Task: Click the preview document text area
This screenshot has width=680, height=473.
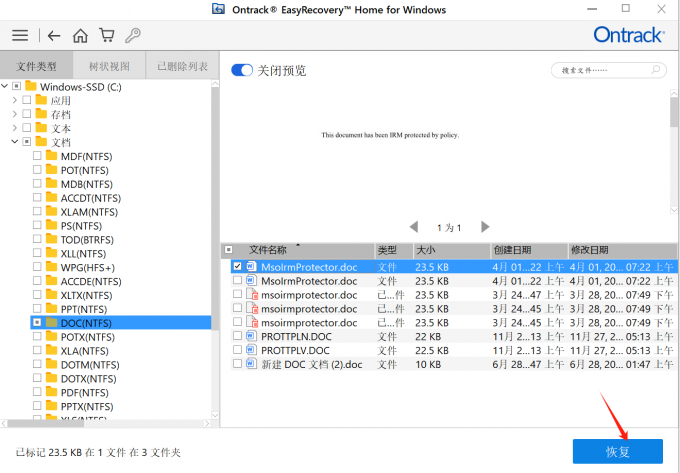Action: click(x=390, y=135)
